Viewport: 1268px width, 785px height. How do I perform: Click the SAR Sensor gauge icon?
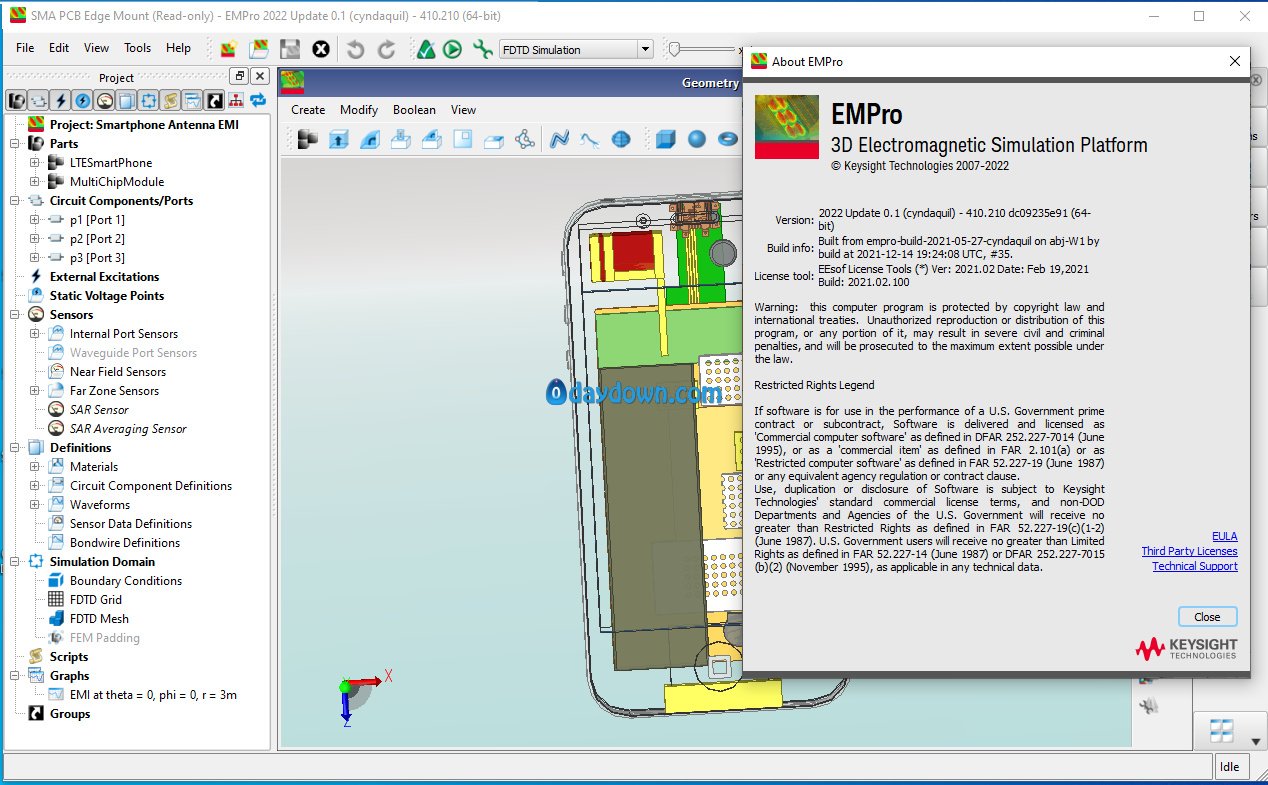coord(55,410)
